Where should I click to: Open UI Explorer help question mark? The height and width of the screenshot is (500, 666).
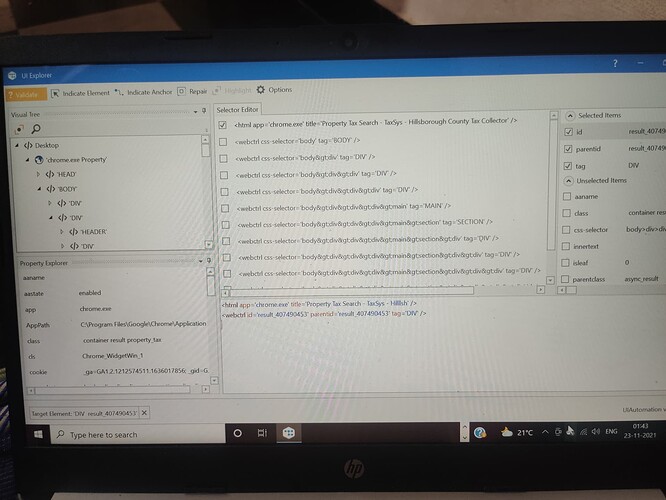tap(615, 64)
